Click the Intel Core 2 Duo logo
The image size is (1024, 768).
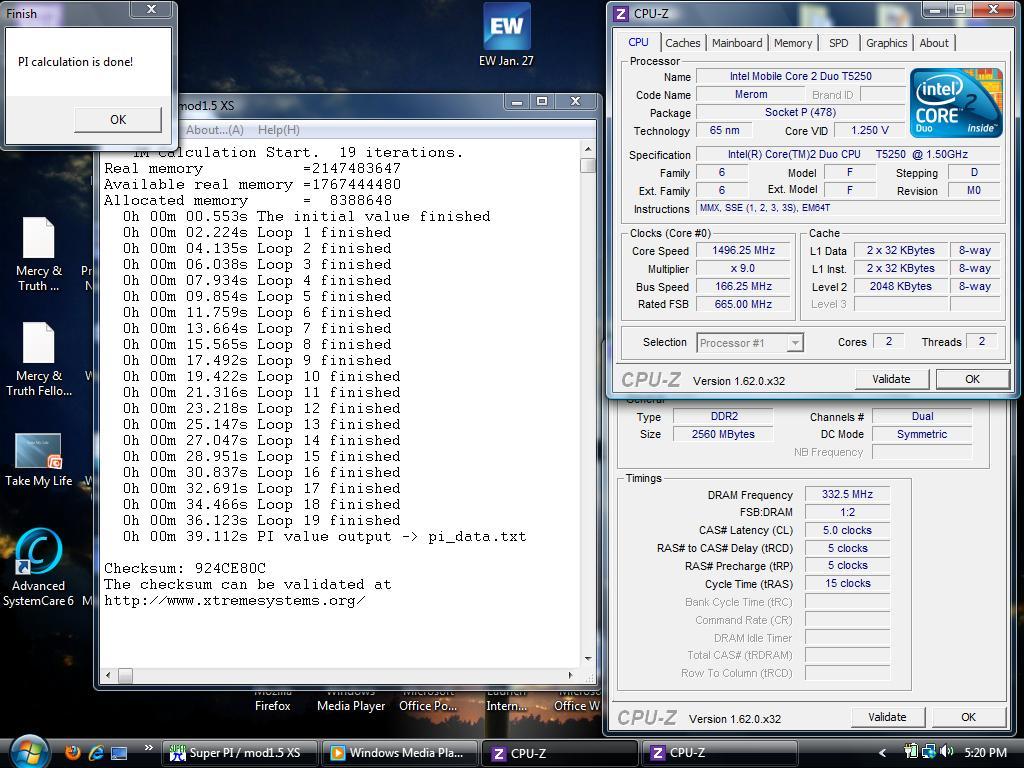pos(955,102)
